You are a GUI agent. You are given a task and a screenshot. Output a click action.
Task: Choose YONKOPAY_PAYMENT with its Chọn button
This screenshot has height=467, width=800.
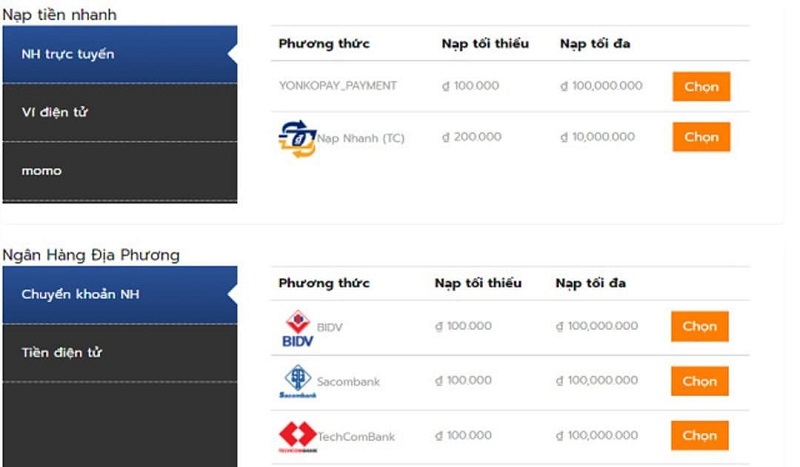(701, 86)
